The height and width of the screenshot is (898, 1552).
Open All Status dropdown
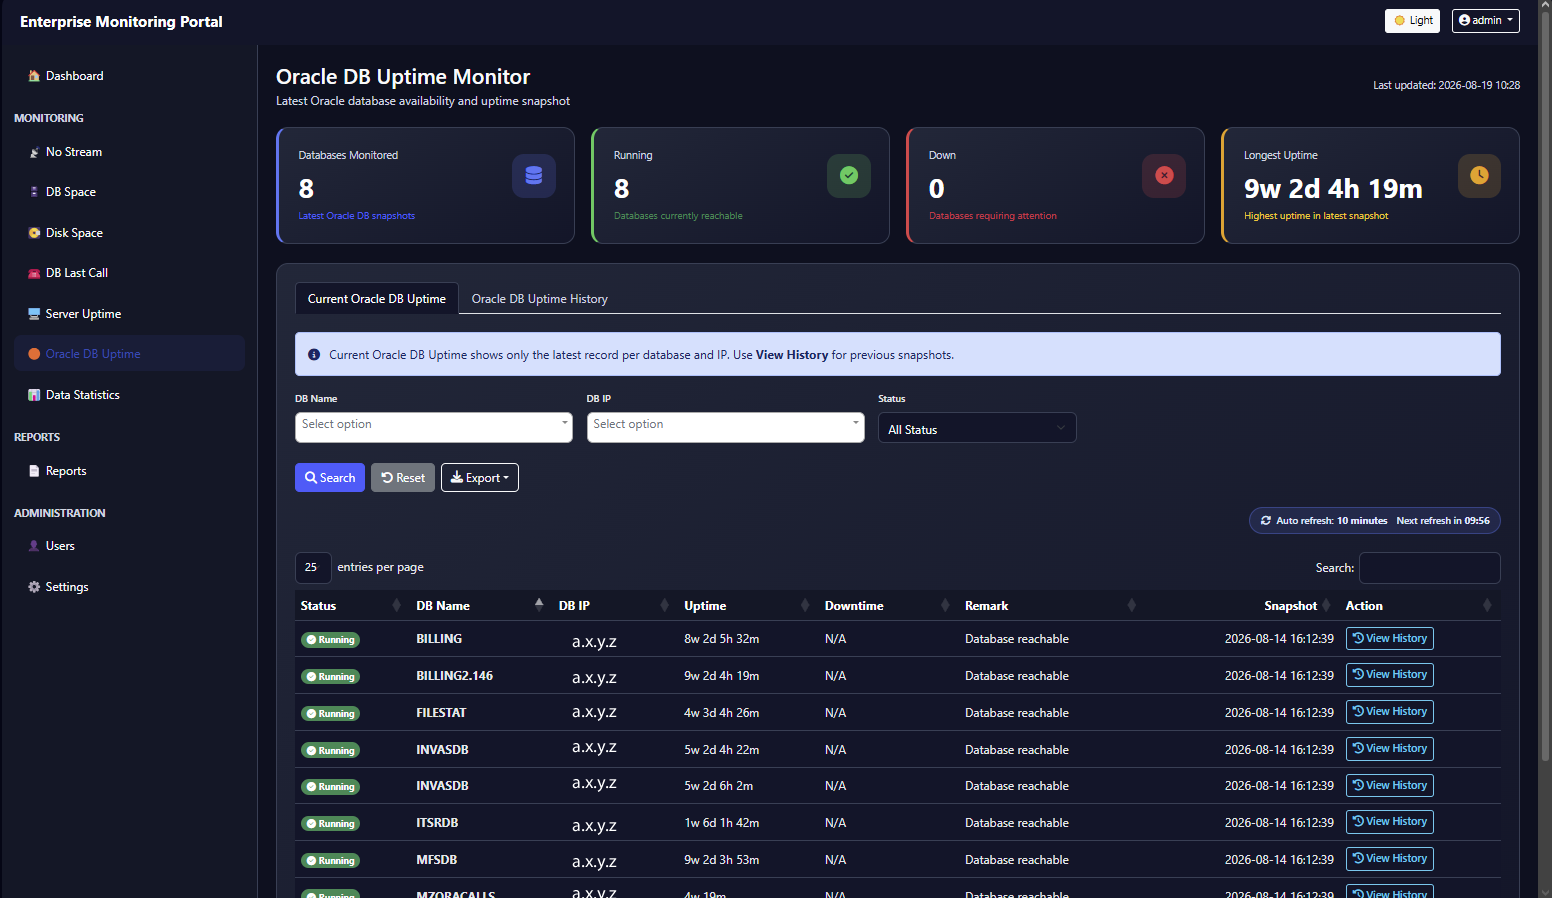[977, 428]
